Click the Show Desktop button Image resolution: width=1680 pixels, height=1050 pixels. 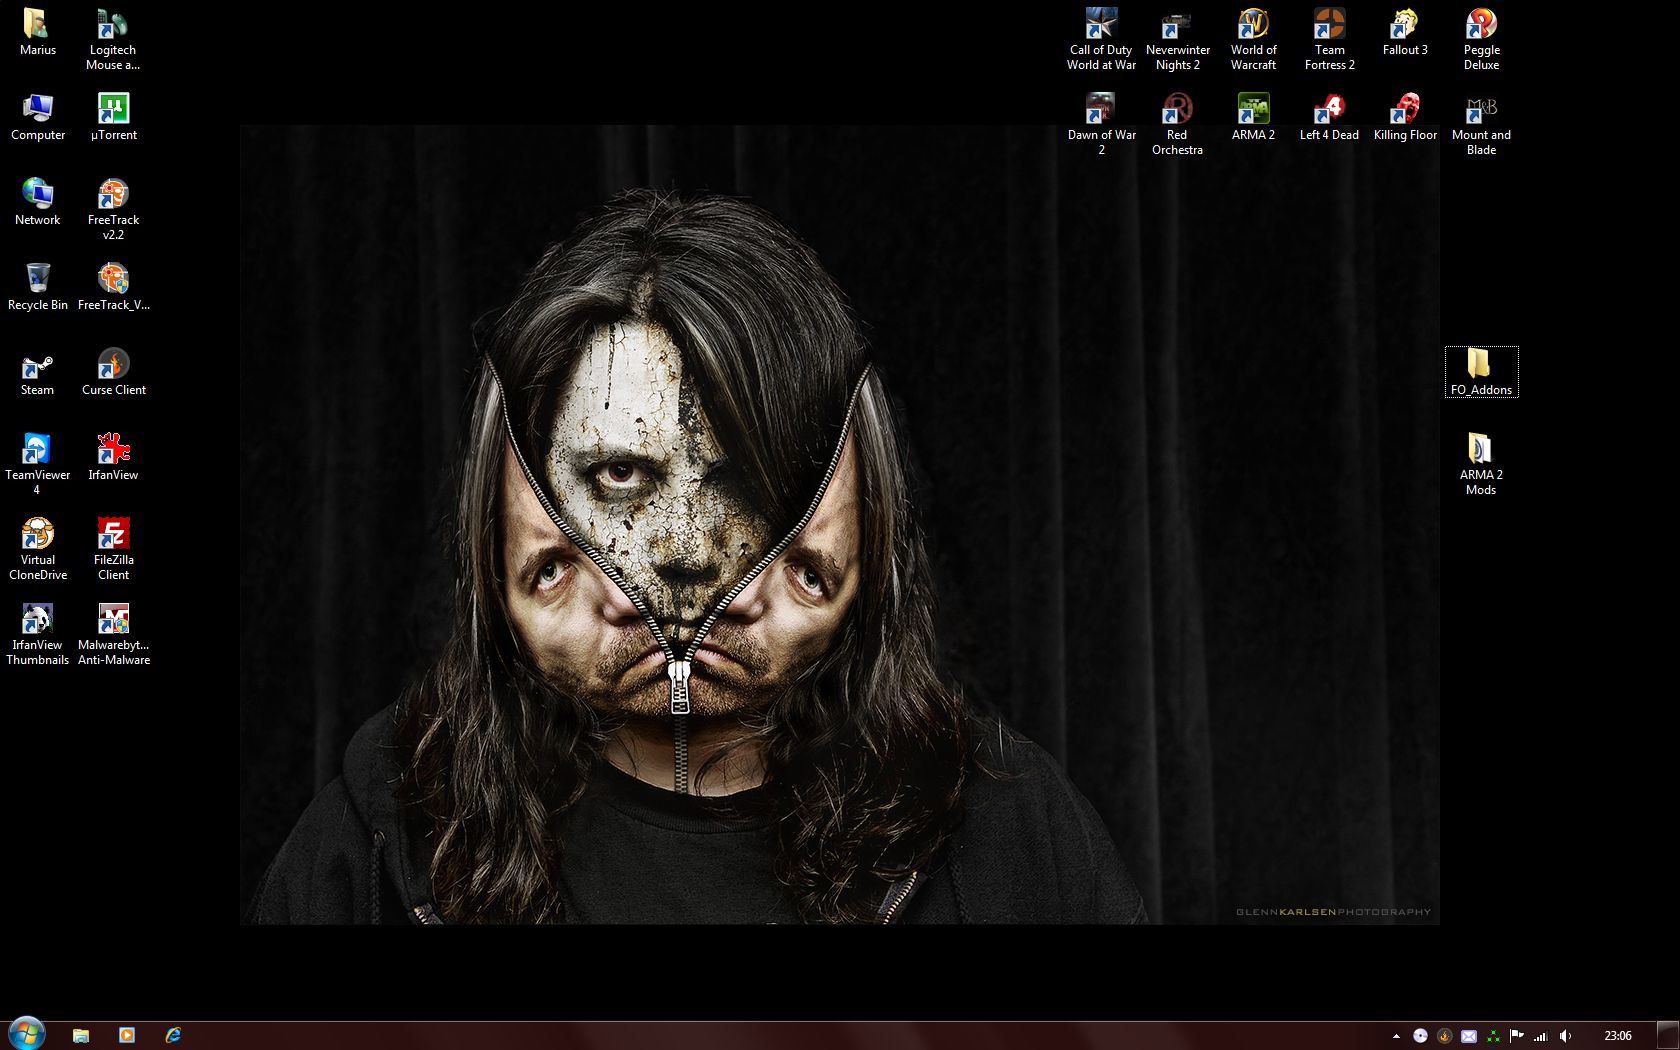(1669, 1035)
